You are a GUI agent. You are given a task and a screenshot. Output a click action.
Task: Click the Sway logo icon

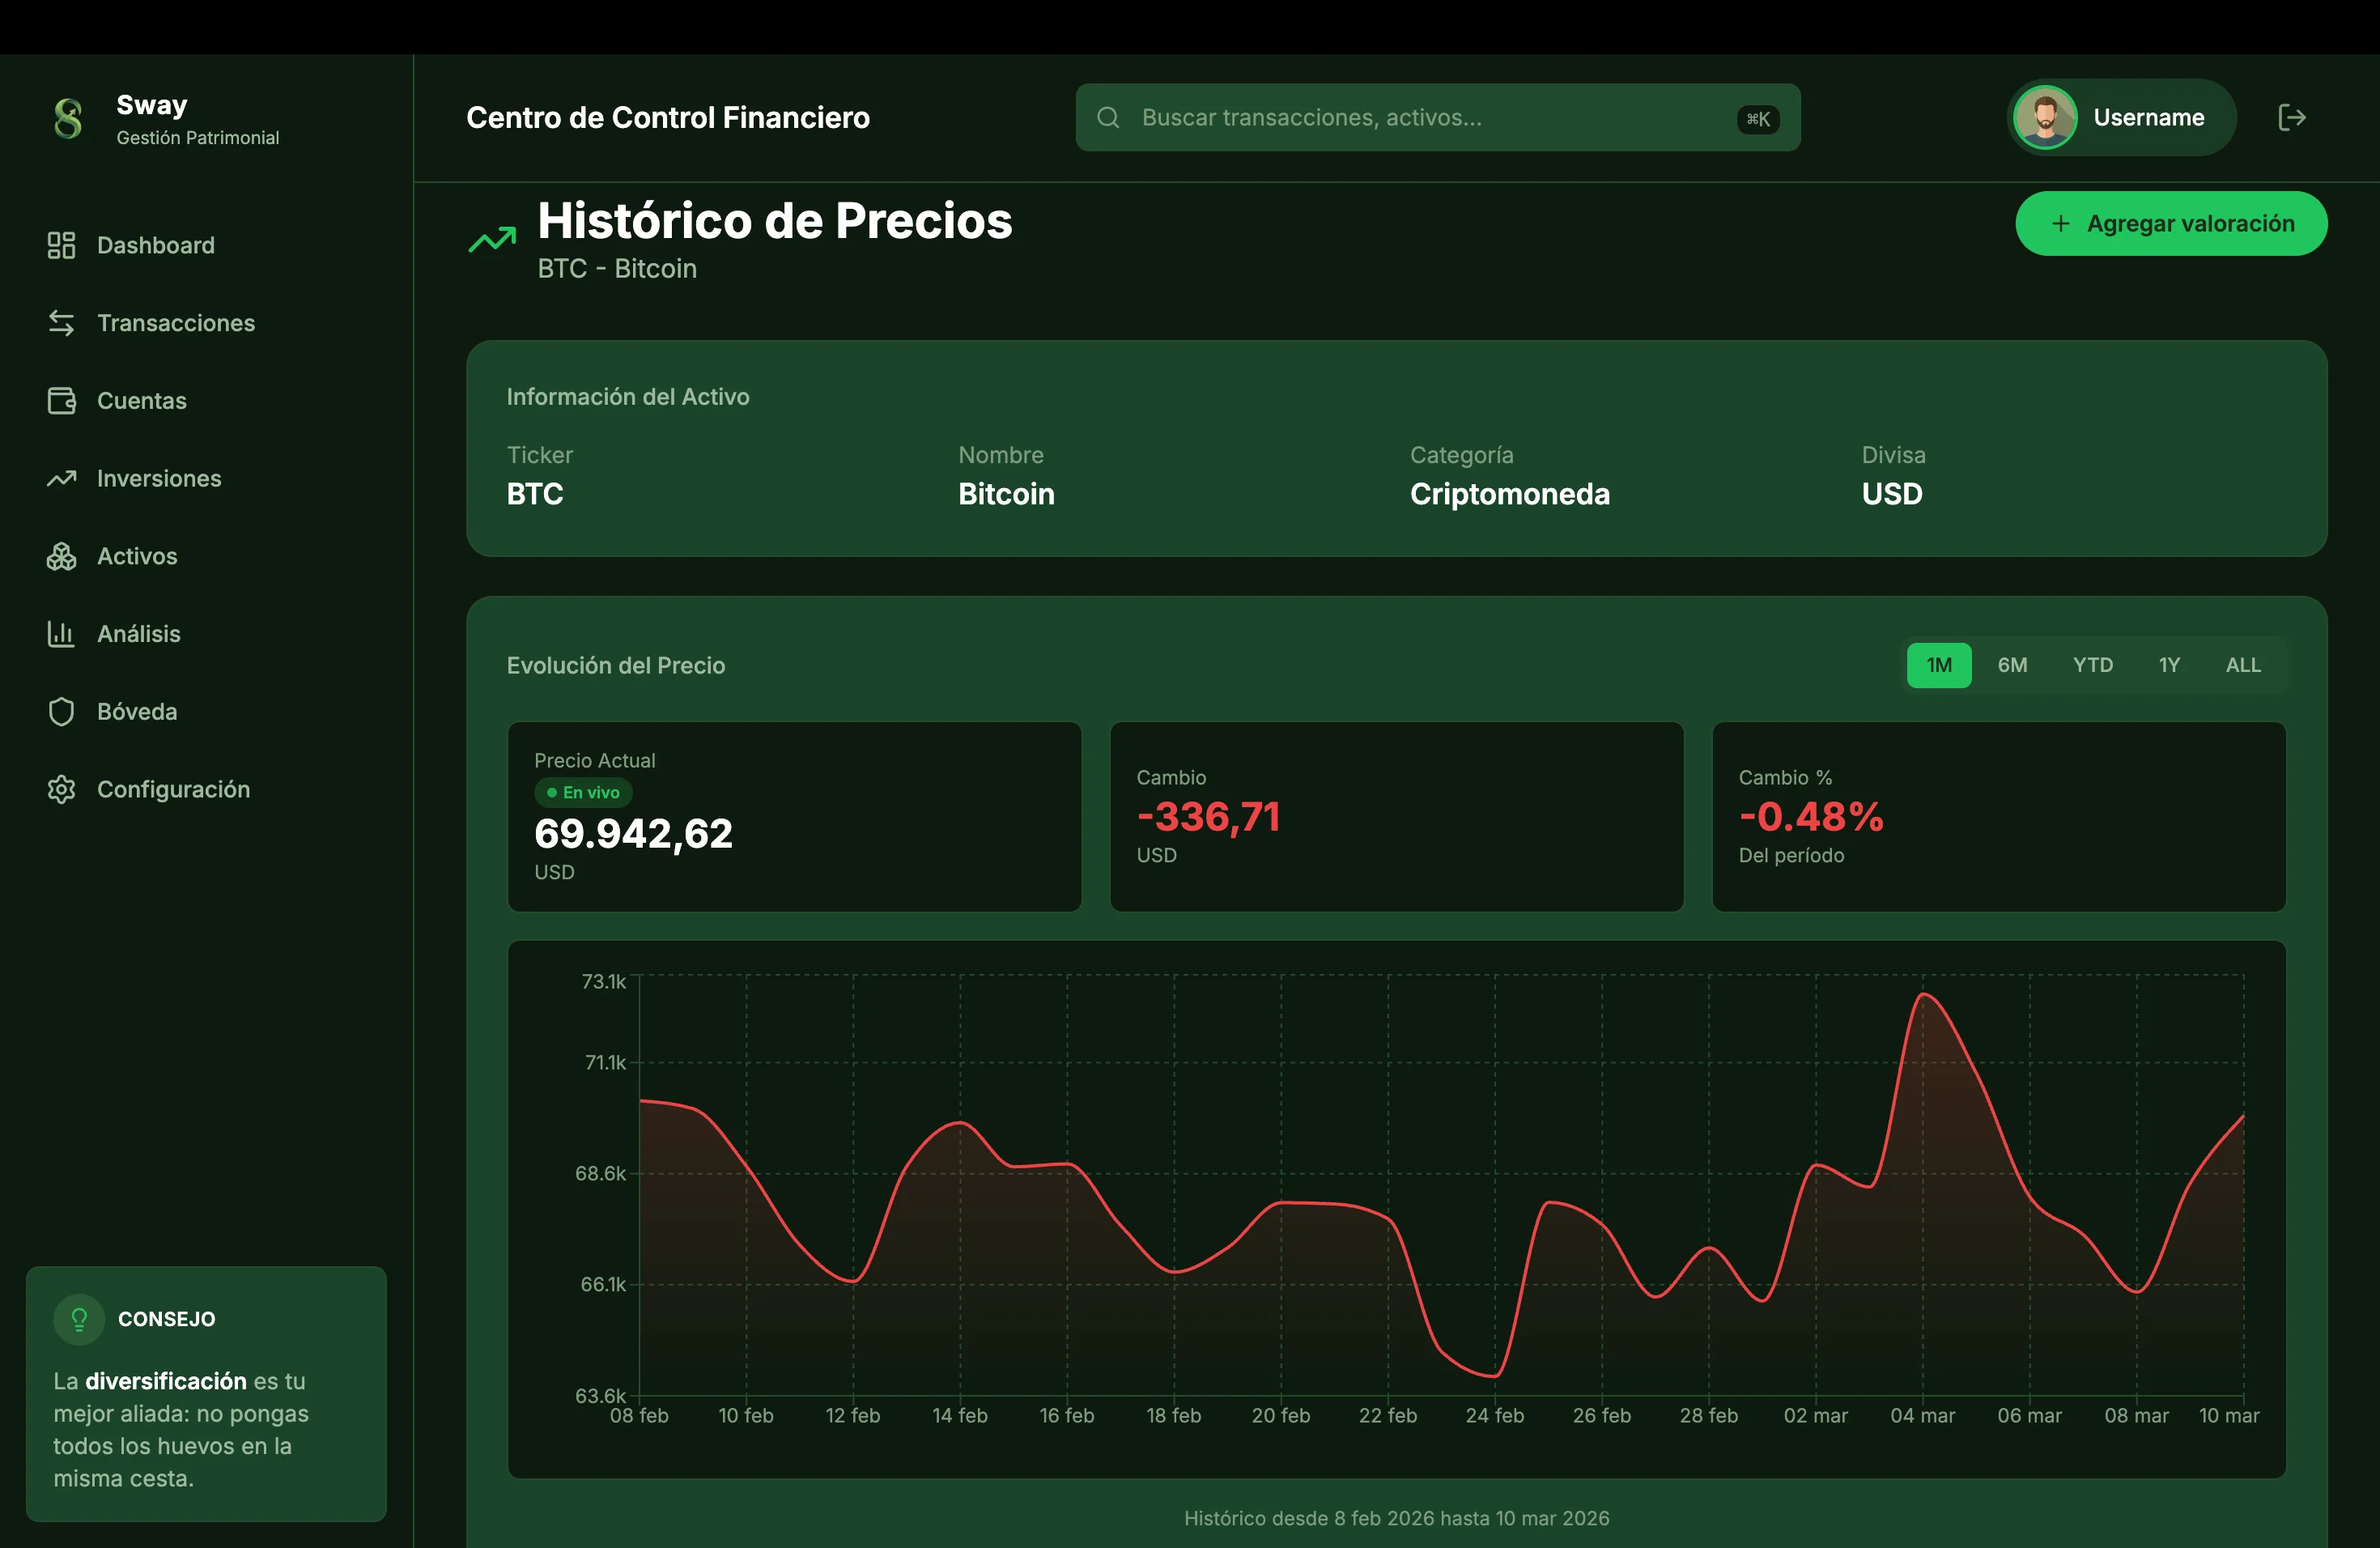[68, 118]
